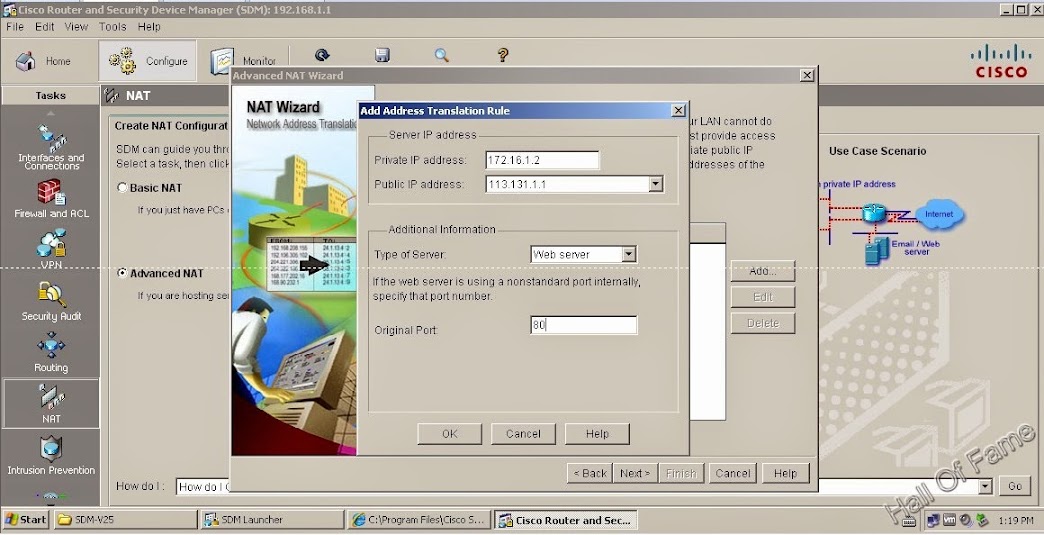Click the Tasks panel header
The height and width of the screenshot is (535, 1044).
point(51,95)
